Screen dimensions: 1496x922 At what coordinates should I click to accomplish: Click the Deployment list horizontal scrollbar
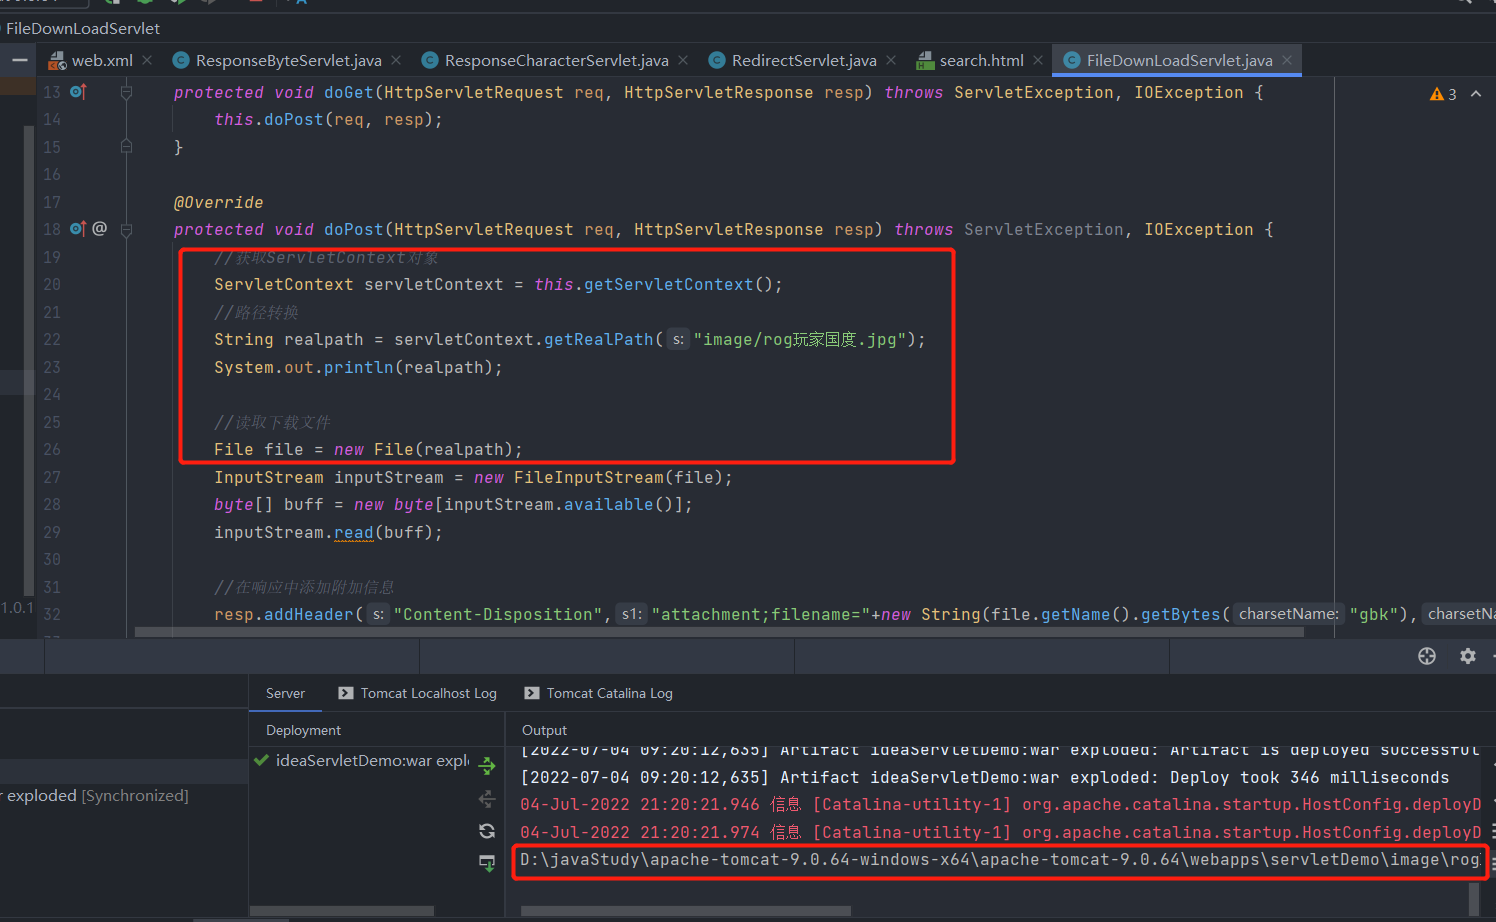(341, 911)
